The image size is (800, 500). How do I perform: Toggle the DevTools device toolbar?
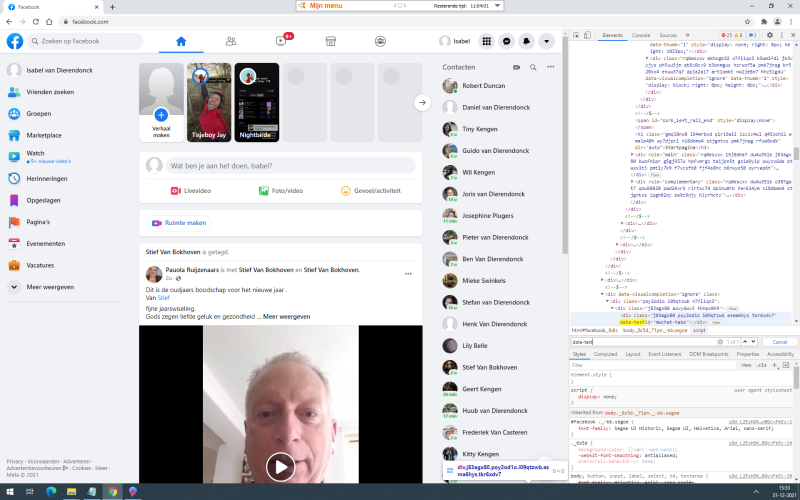(x=588, y=35)
